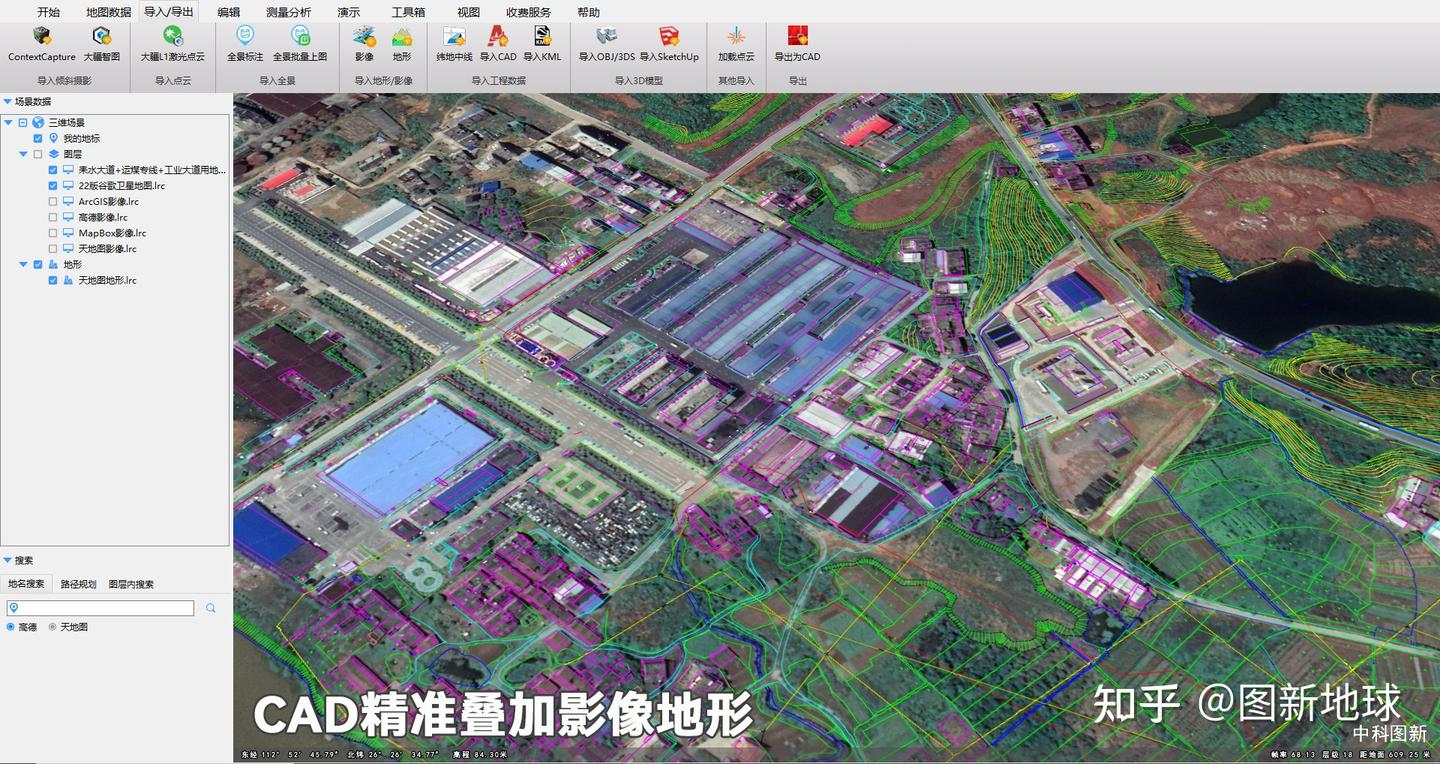1440x764 pixels.
Task: Collapse the 图层 tree node
Action: coord(22,154)
